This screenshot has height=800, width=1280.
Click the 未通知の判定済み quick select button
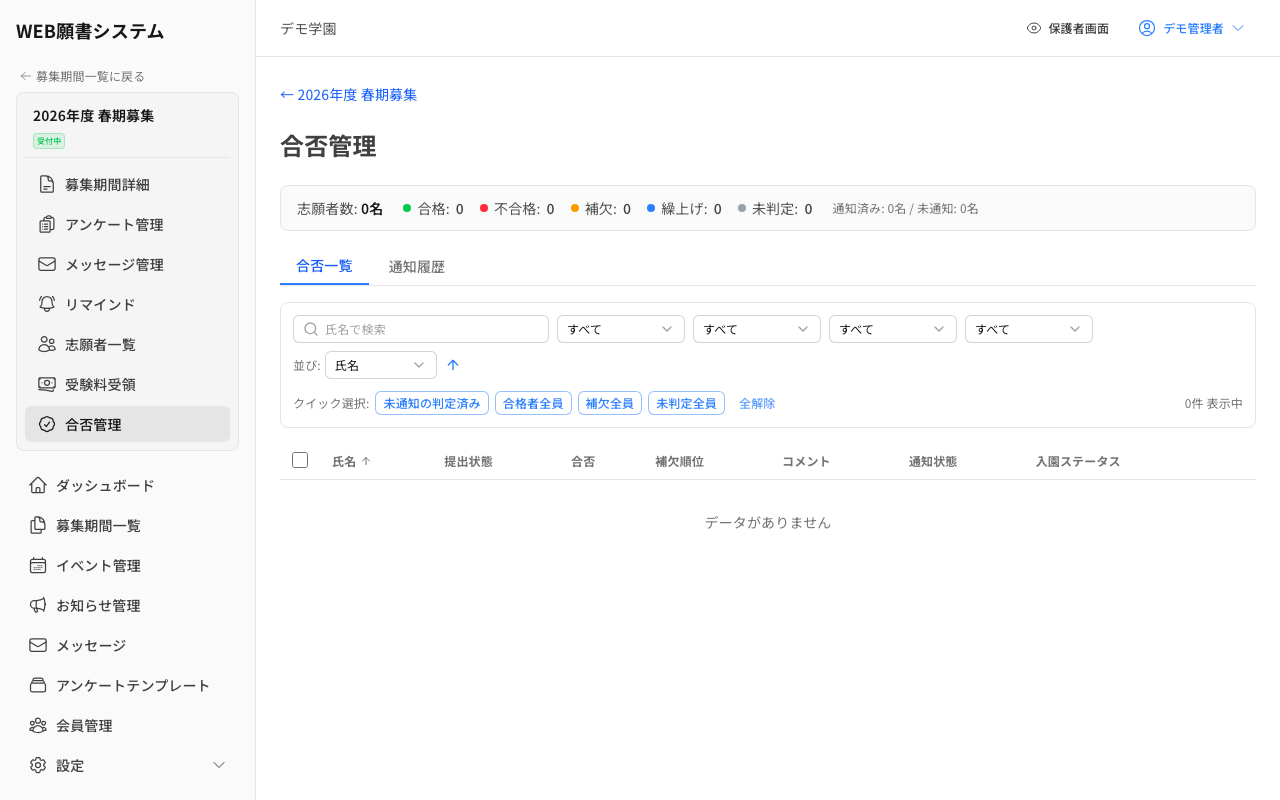coord(432,403)
